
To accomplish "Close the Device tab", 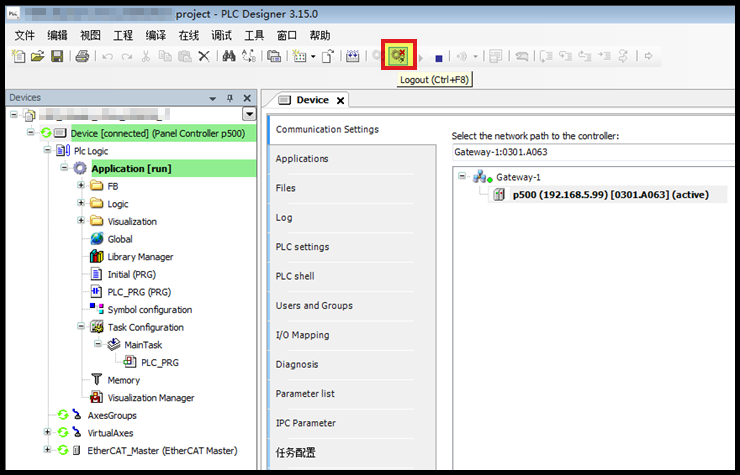I will click(x=340, y=101).
